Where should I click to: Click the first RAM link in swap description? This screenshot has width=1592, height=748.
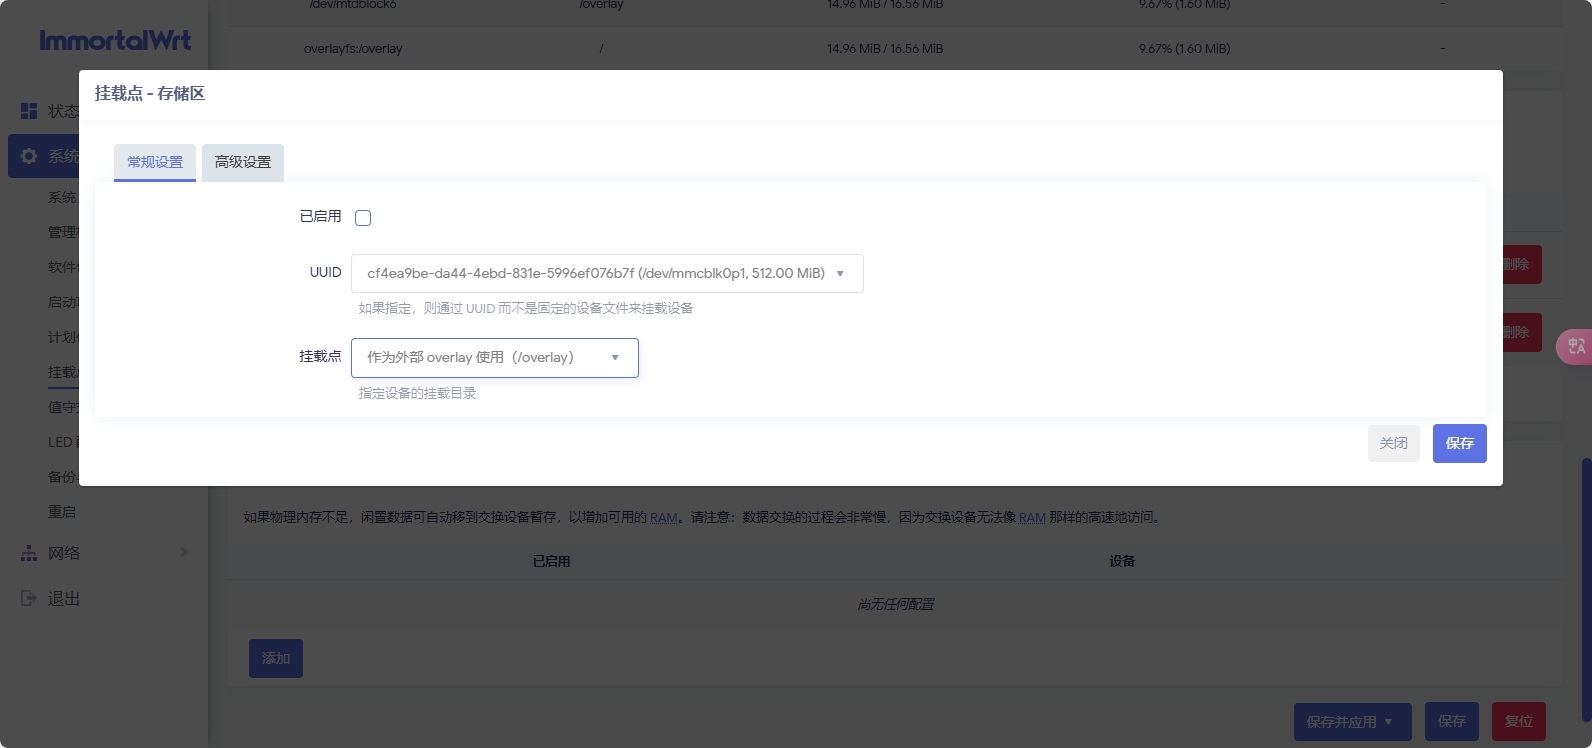click(663, 518)
